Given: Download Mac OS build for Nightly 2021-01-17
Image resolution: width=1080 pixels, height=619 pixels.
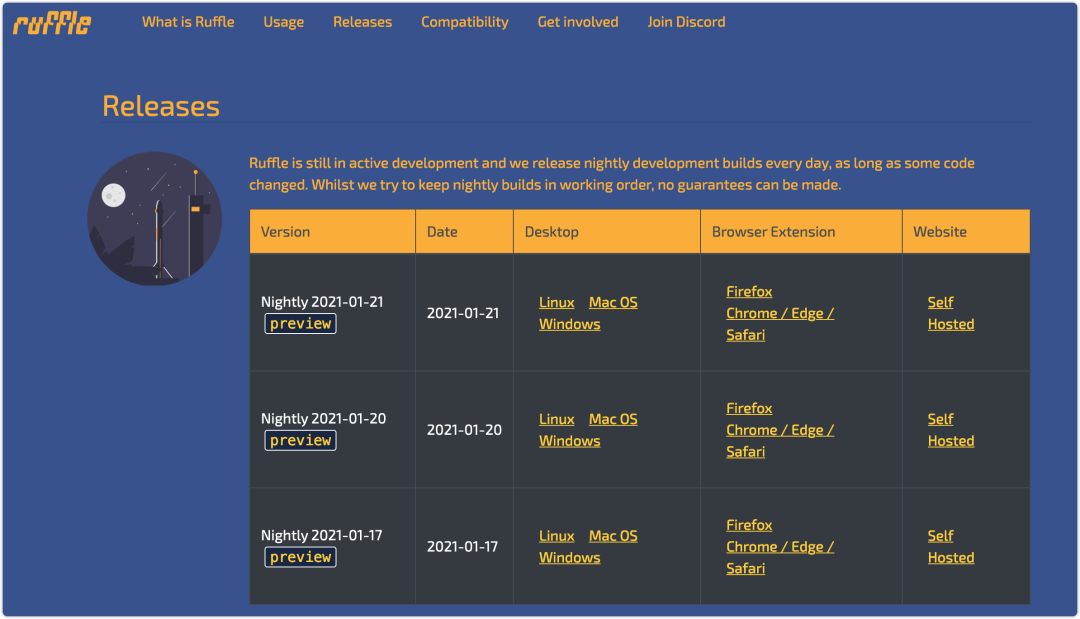Looking at the screenshot, I should [x=613, y=536].
